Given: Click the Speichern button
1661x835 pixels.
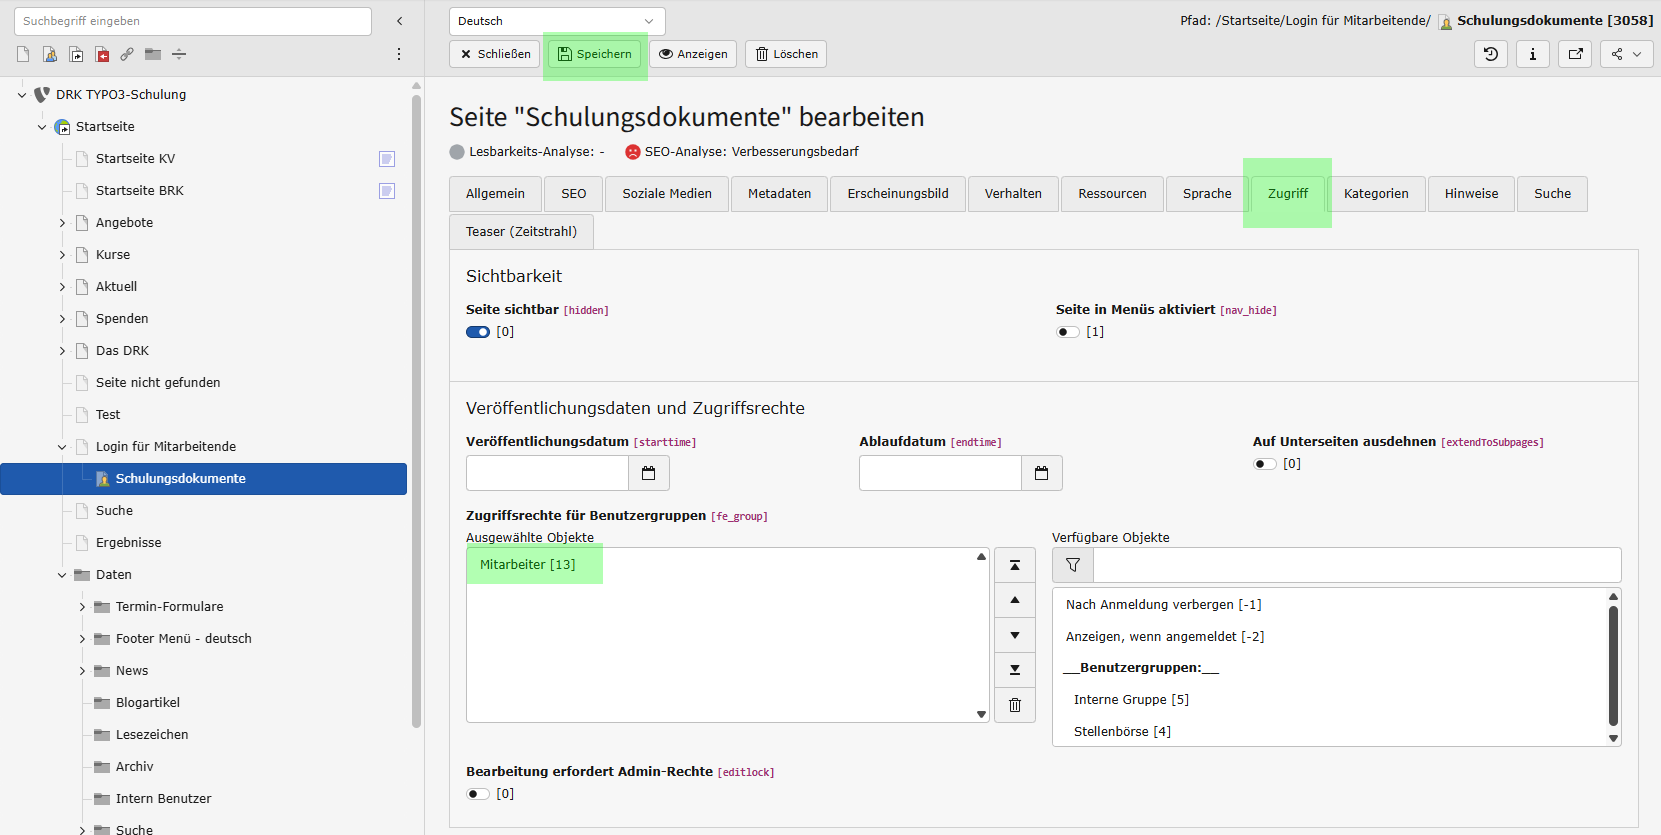Looking at the screenshot, I should pyautogui.click(x=595, y=54).
